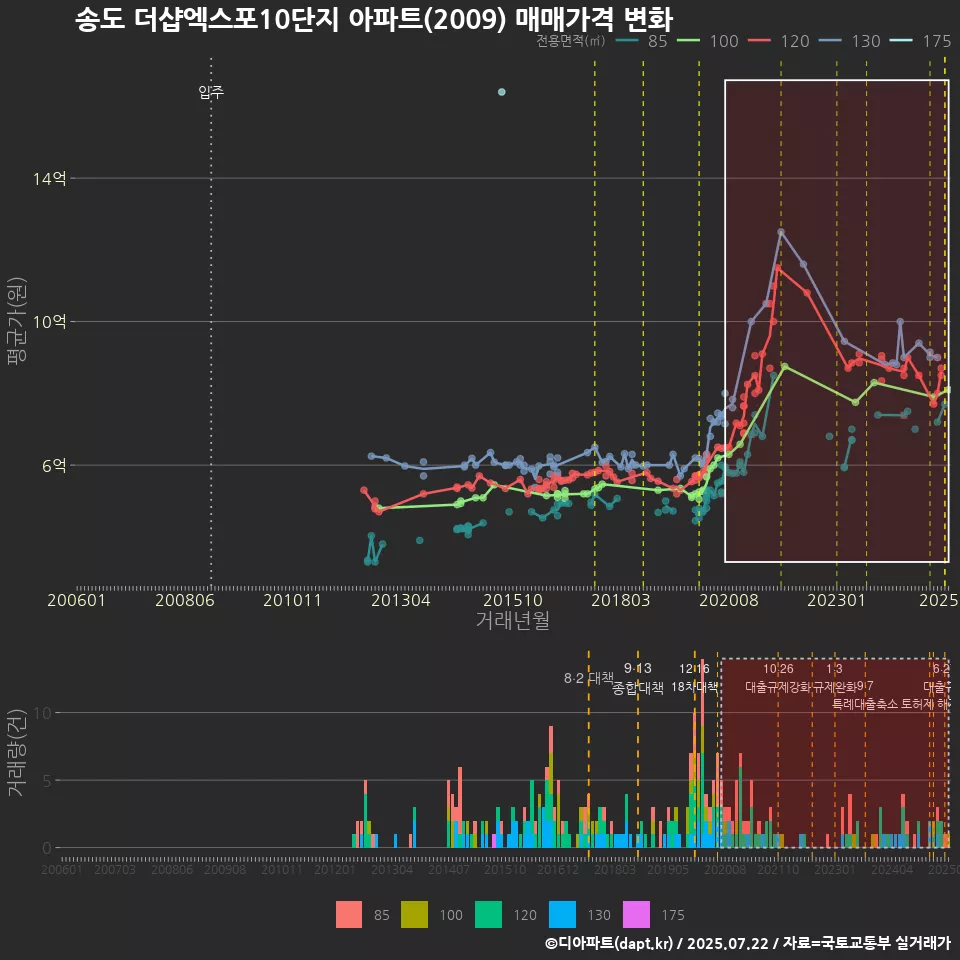
Task: Click the 100 legend entry at top
Action: coord(708,41)
